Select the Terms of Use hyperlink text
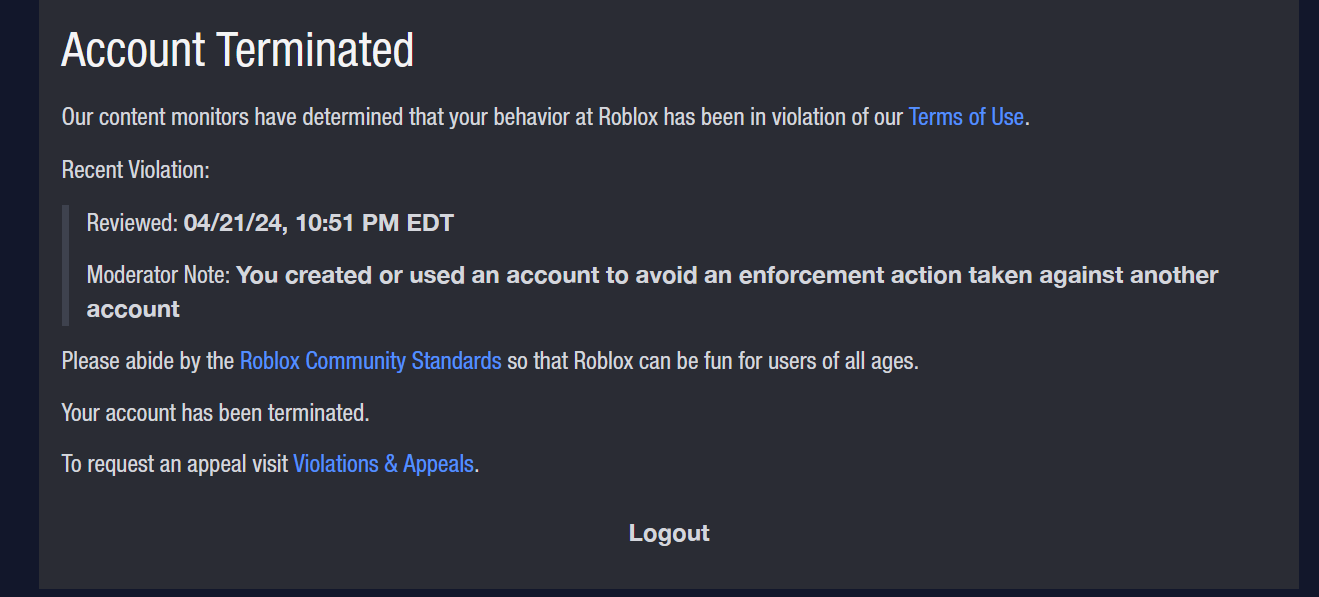 [965, 117]
